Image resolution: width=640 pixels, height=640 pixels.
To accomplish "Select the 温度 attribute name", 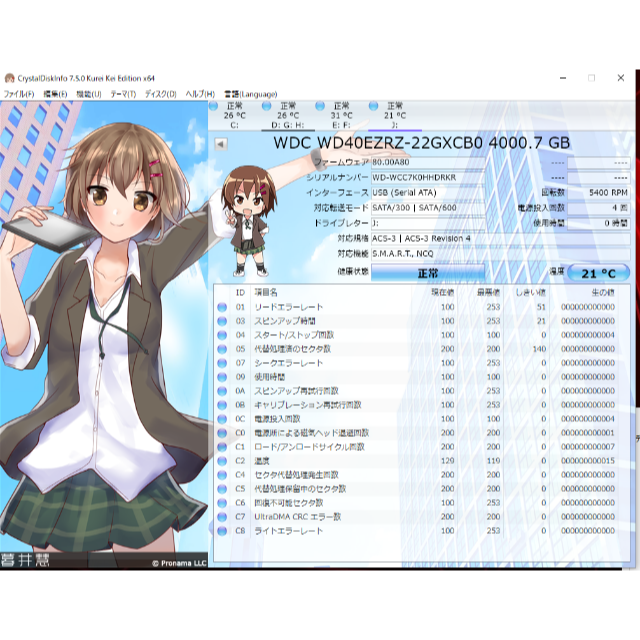I will coord(262,461).
